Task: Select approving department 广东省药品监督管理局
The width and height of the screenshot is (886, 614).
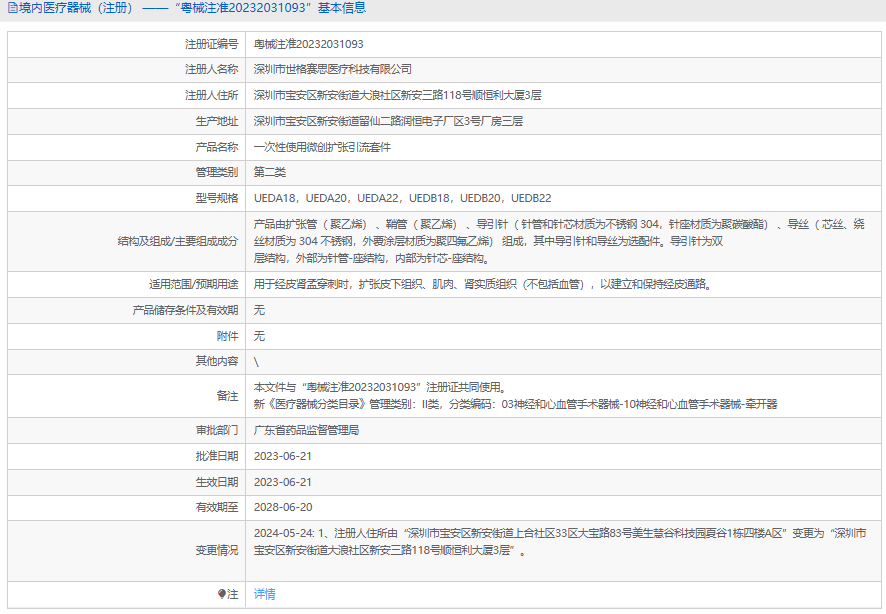Action: [306, 430]
